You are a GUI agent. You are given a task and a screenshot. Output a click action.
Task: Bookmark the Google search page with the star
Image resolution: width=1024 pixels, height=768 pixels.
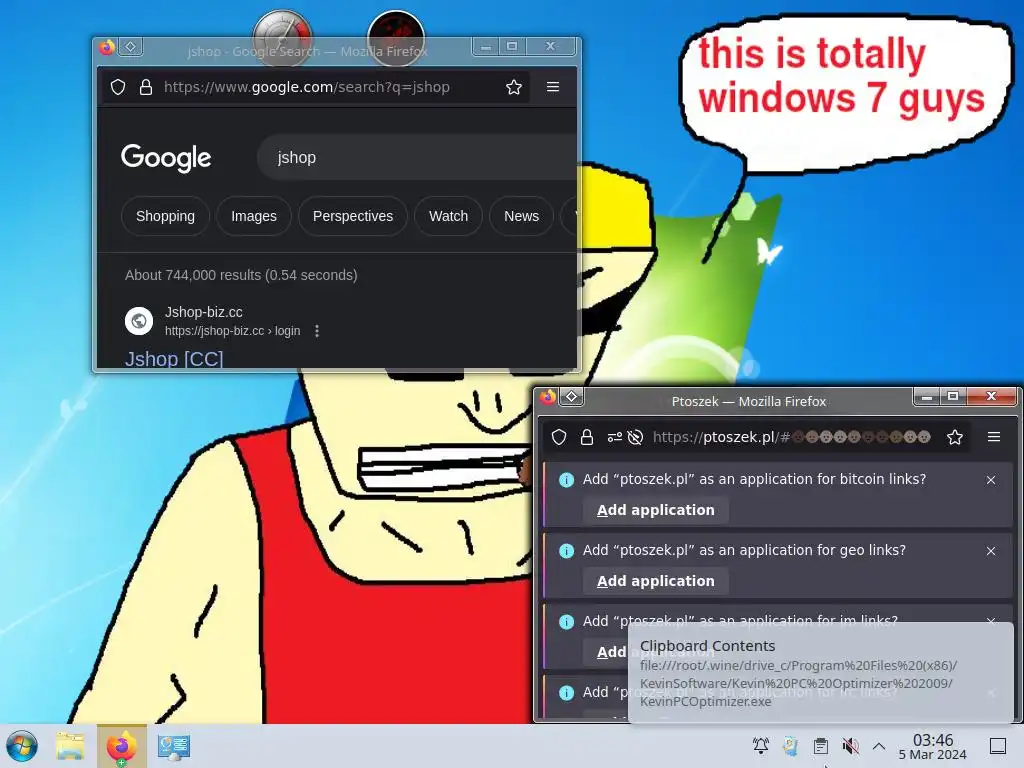coord(514,87)
